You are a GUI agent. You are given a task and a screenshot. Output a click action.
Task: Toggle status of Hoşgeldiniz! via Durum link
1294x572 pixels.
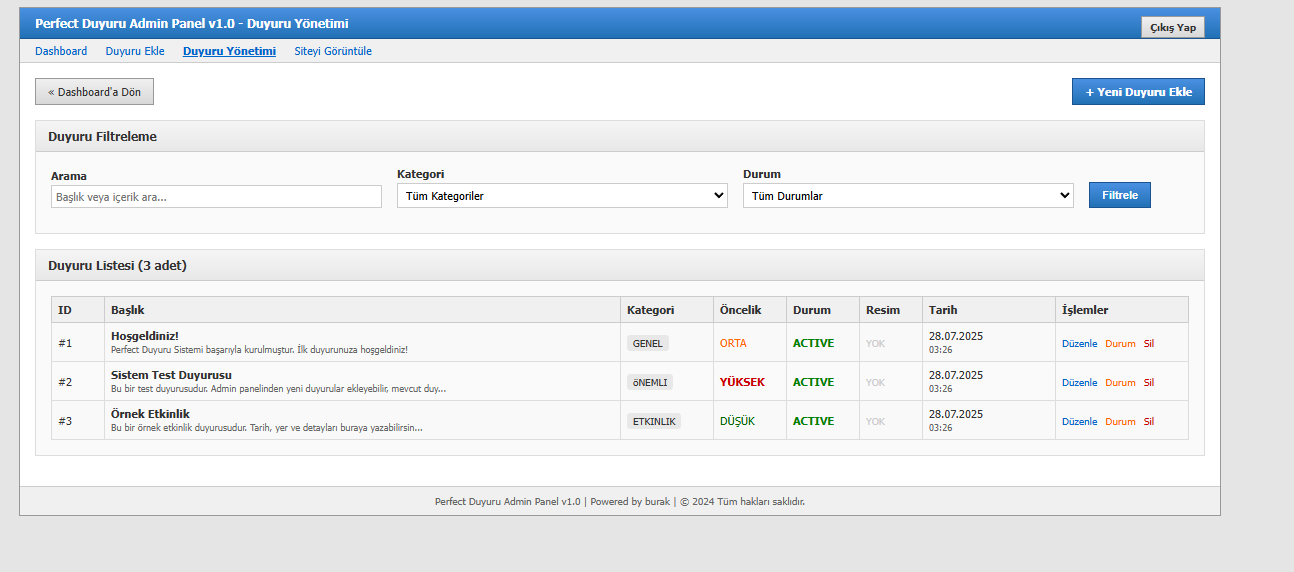point(1120,343)
